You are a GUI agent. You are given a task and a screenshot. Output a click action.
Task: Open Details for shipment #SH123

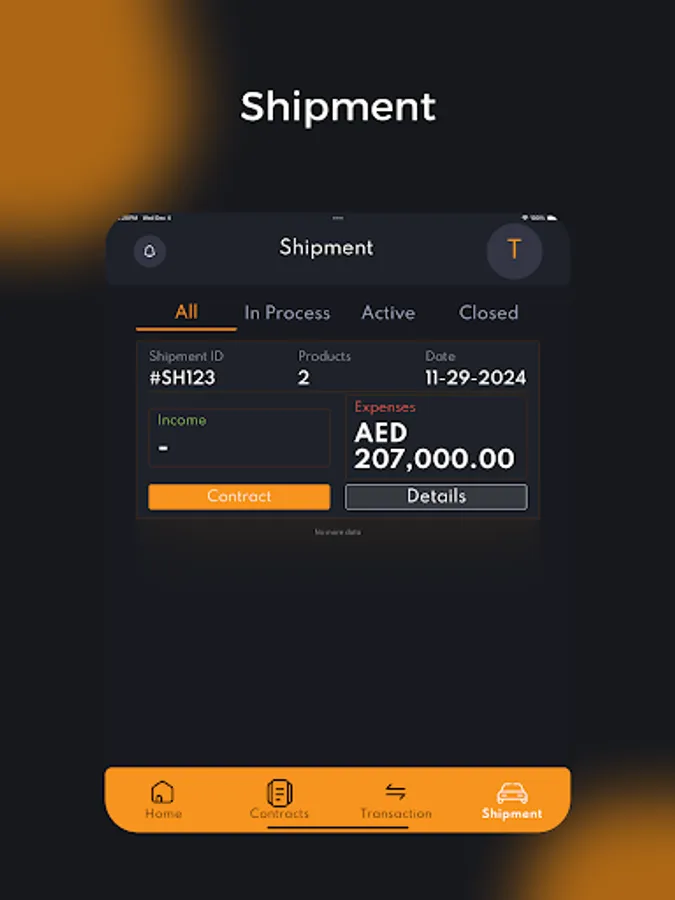[x=436, y=497]
